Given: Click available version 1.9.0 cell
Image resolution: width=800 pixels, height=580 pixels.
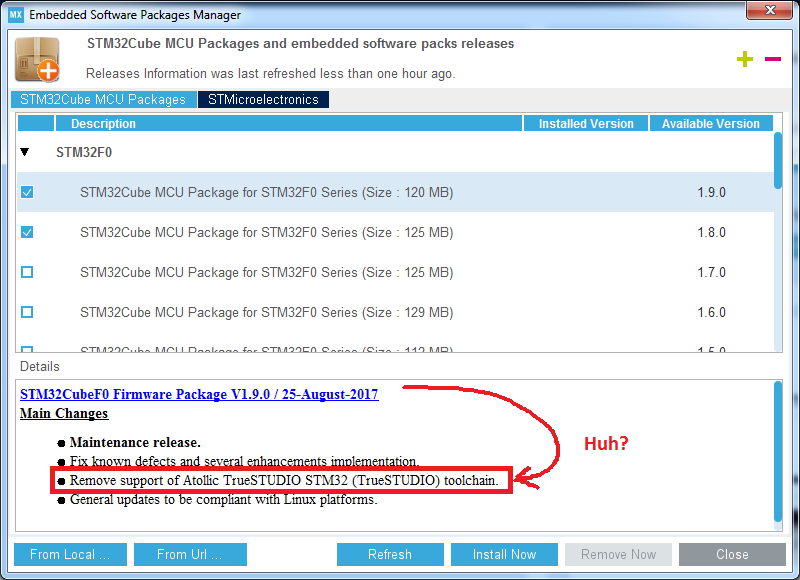Looking at the screenshot, I should point(711,192).
